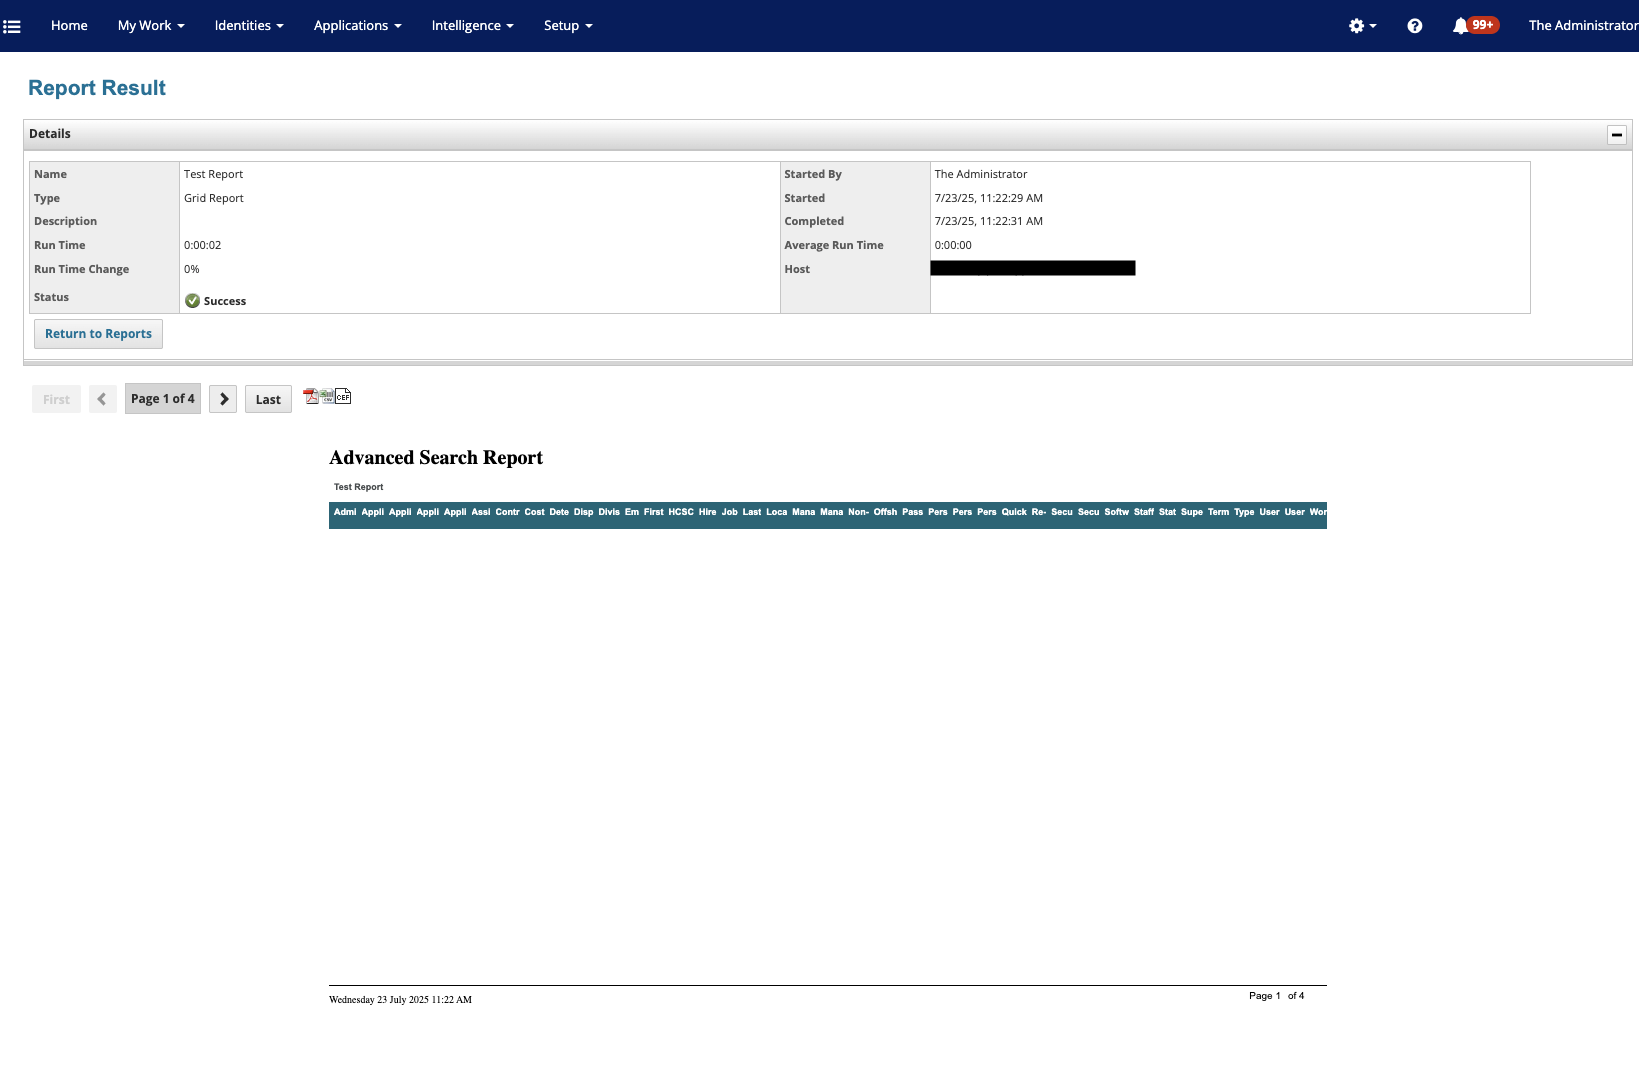Export report as CSV
The image size is (1639, 1066).
pyautogui.click(x=327, y=396)
